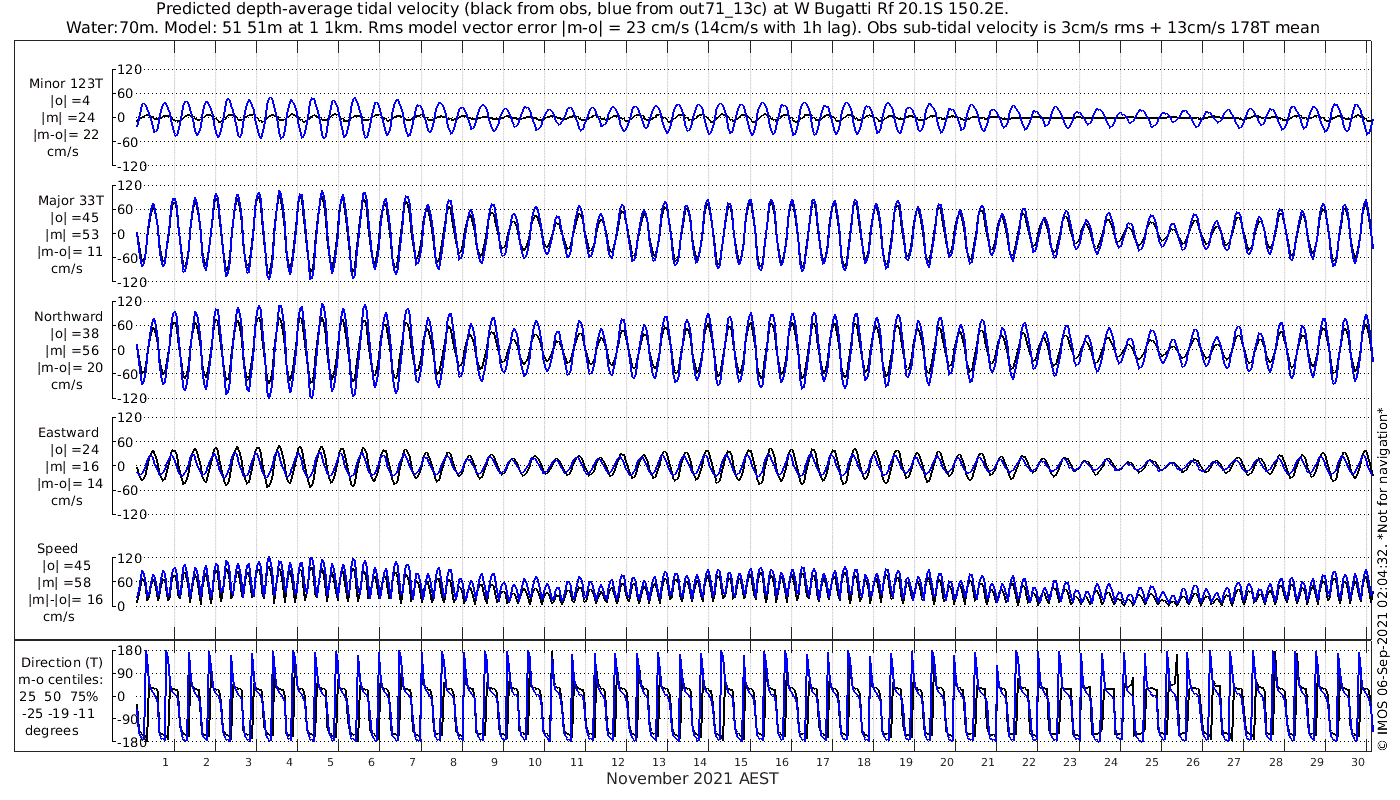Click the day 22 tick on the date axis
The height and width of the screenshot is (800, 1400).
pos(1029,762)
